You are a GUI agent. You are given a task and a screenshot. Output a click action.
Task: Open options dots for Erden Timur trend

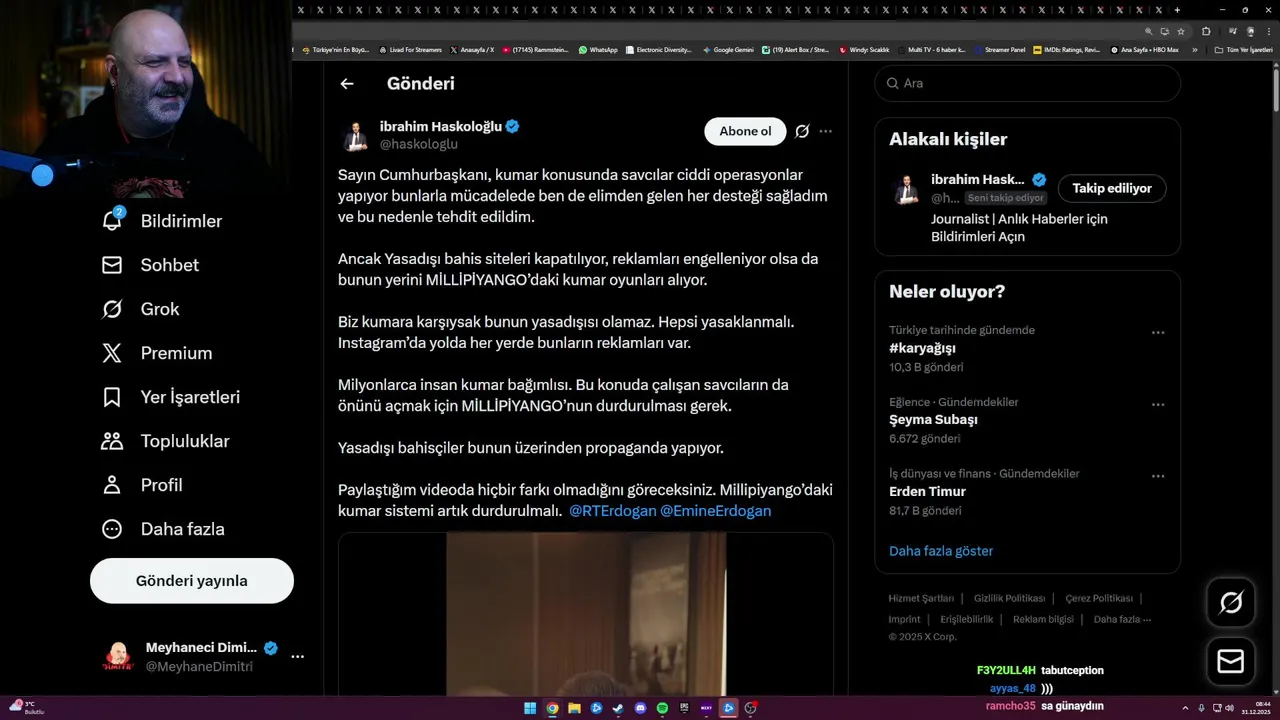click(x=1158, y=477)
